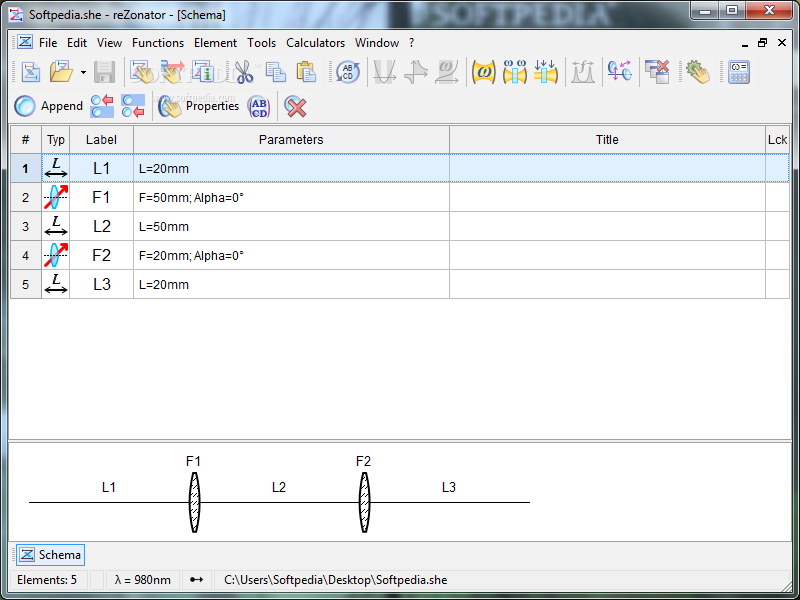Click the schema pump hand with arrows icon
800x600 pixels.
pos(172,72)
